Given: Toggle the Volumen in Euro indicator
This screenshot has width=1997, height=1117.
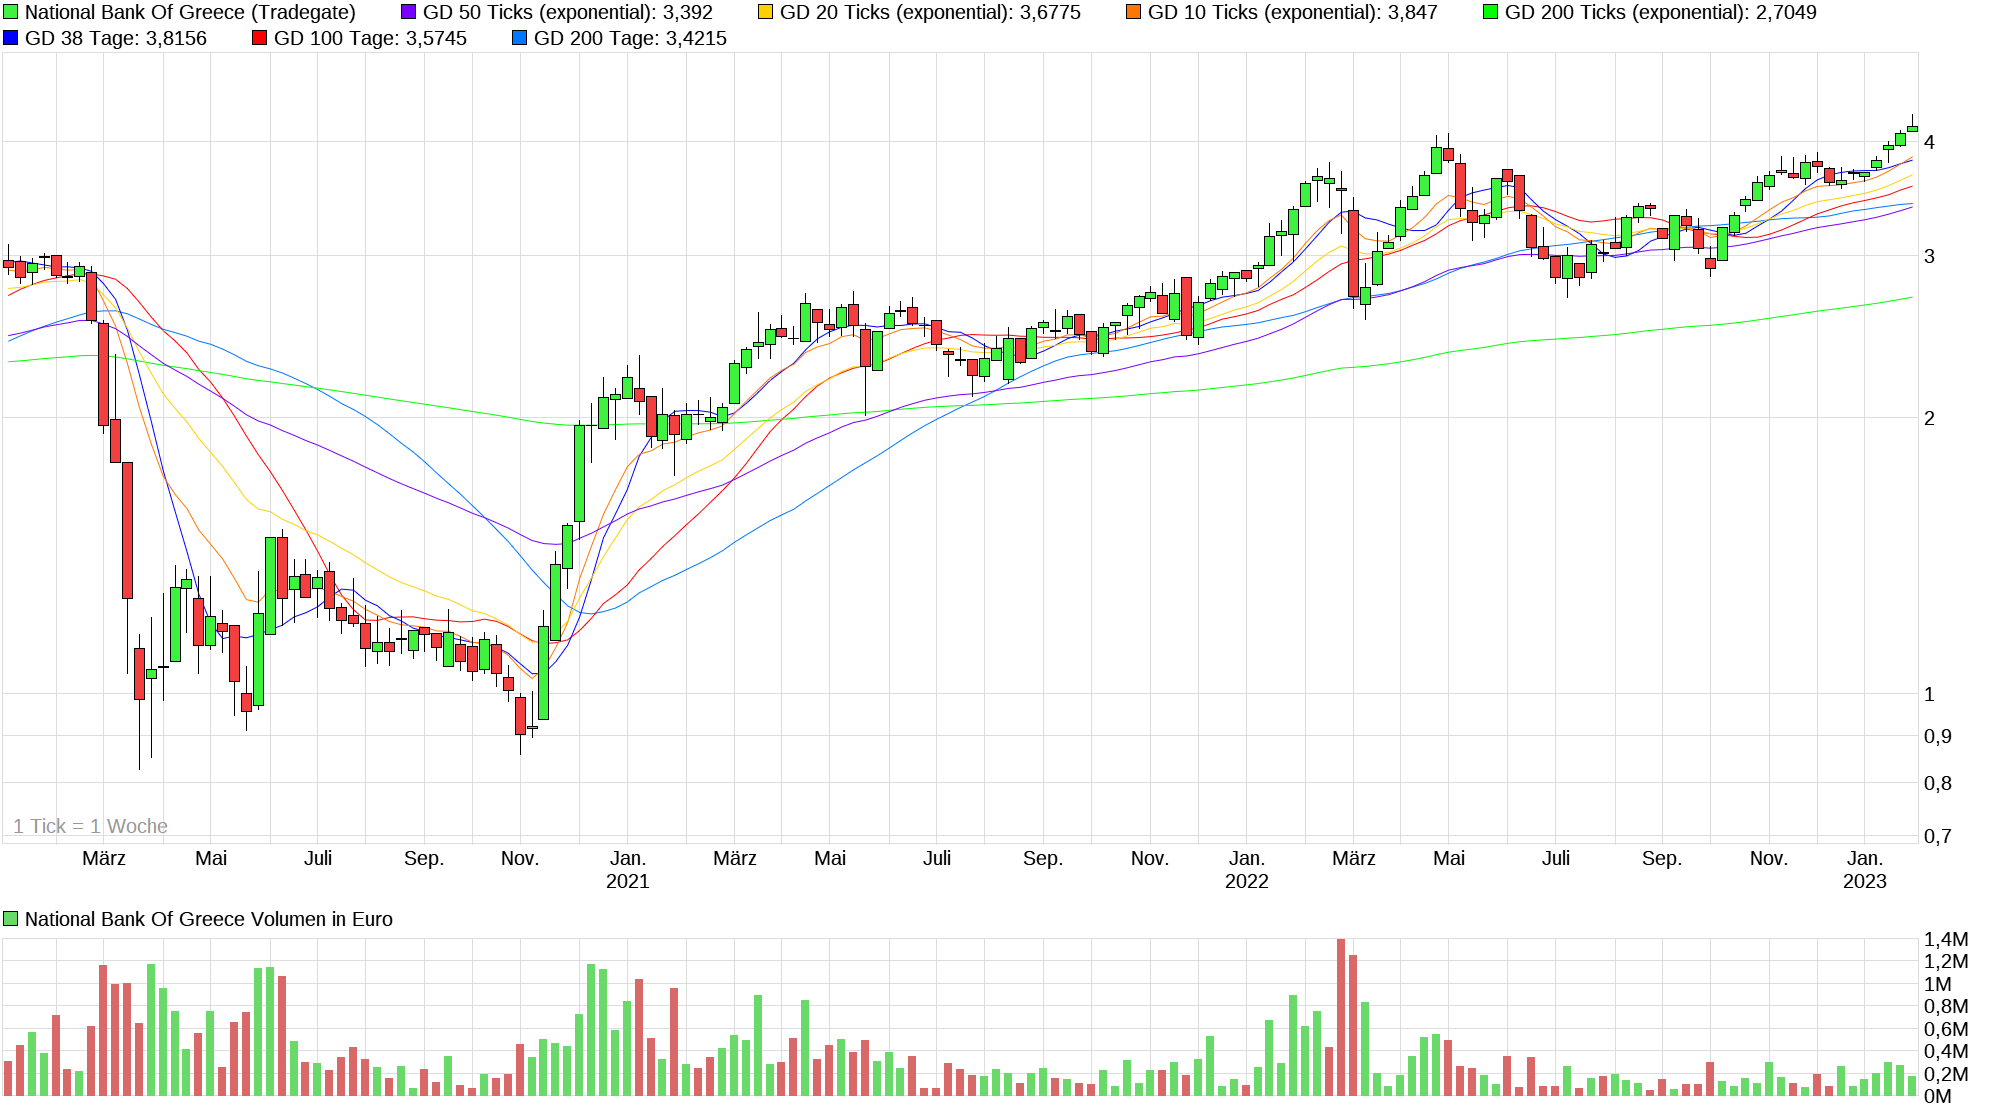Looking at the screenshot, I should click(10, 919).
